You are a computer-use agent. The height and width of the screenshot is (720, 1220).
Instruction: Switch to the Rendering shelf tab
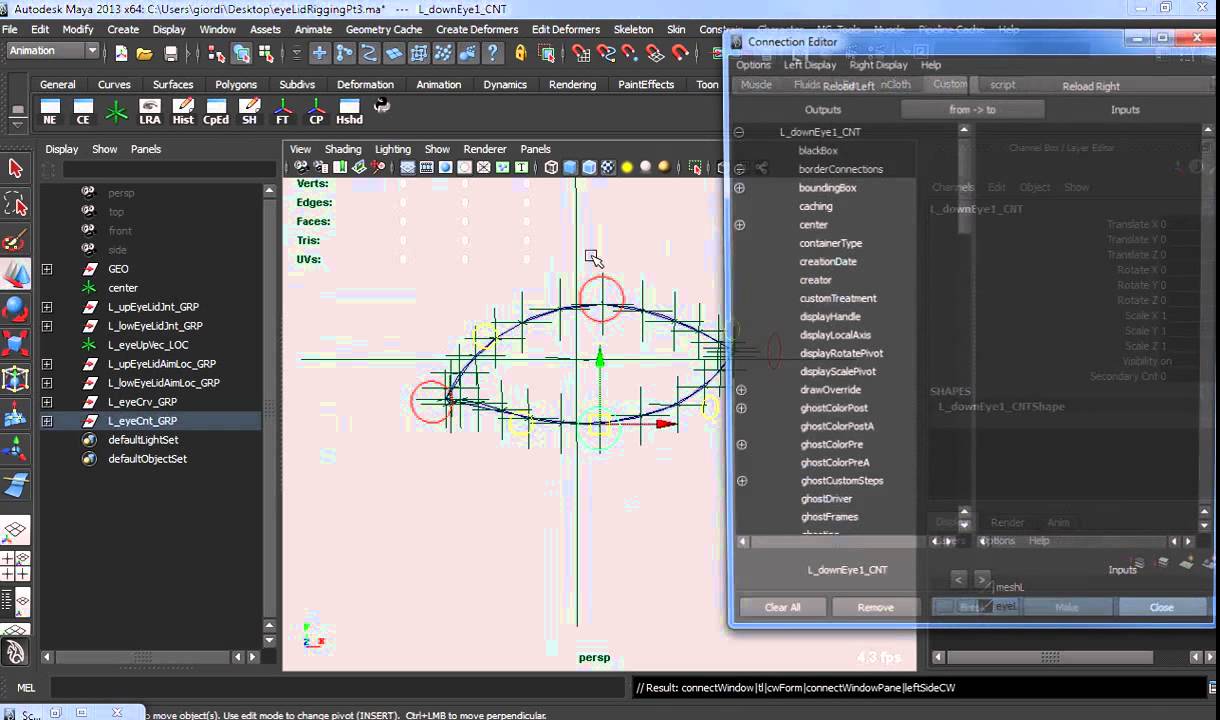pos(572,84)
